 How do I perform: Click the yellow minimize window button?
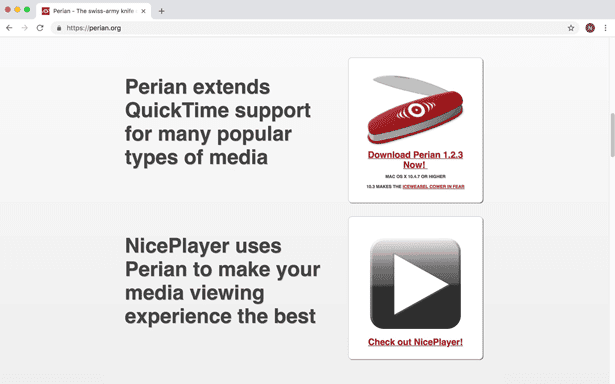pyautogui.click(x=17, y=9)
